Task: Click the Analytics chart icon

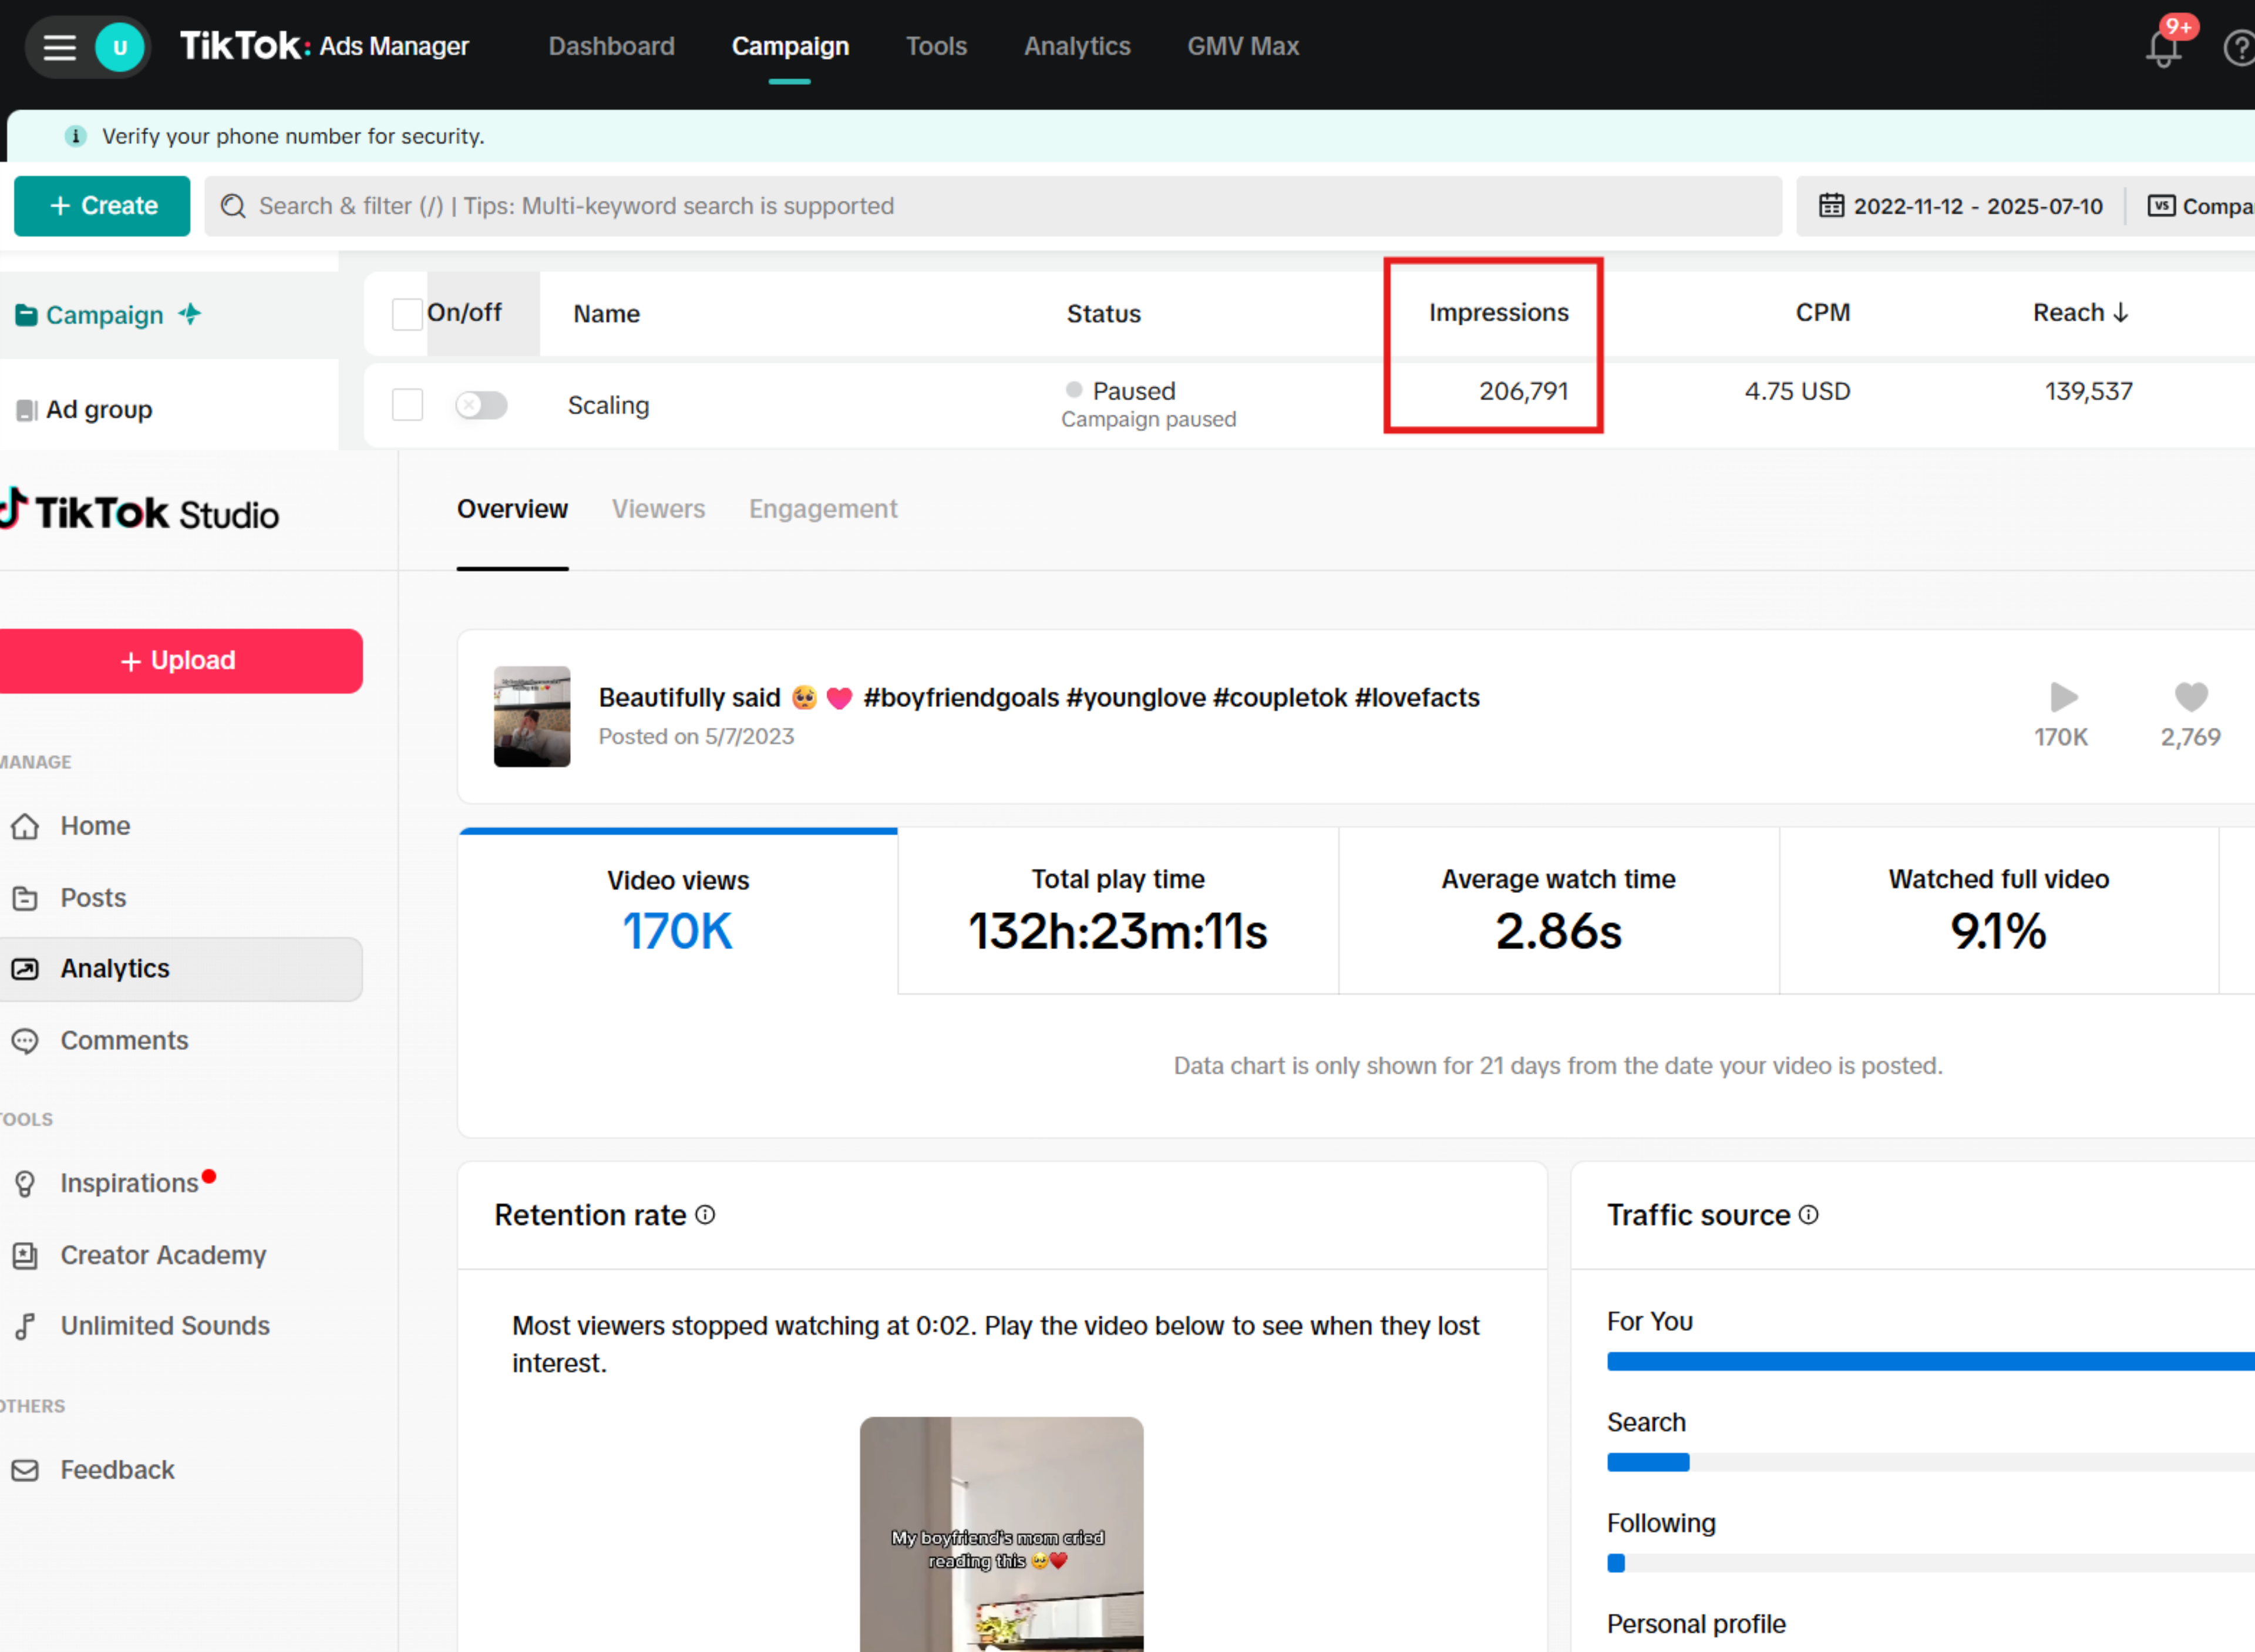Action: click(x=25, y=969)
